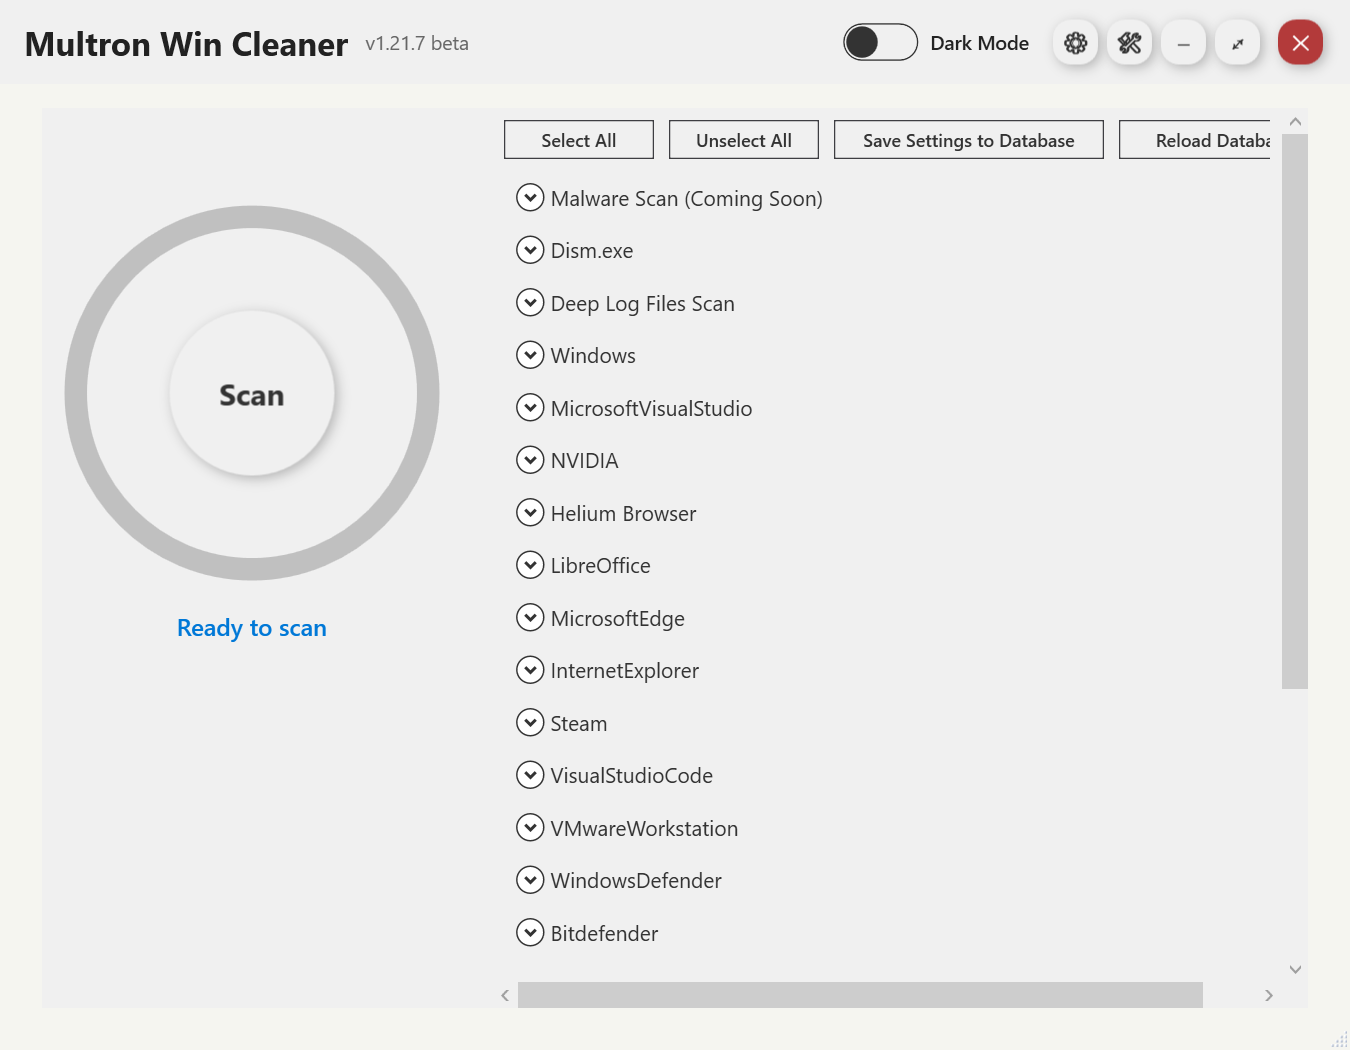Click the scroll right arrow
The height and width of the screenshot is (1050, 1350).
(1269, 995)
